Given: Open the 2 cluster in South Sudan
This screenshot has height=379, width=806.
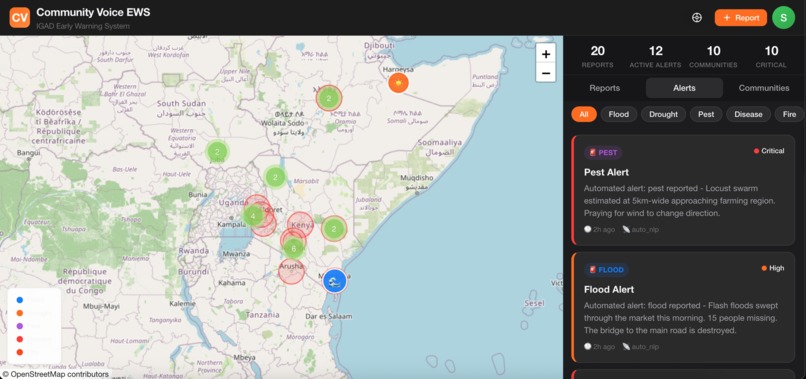Looking at the screenshot, I should pyautogui.click(x=217, y=152).
